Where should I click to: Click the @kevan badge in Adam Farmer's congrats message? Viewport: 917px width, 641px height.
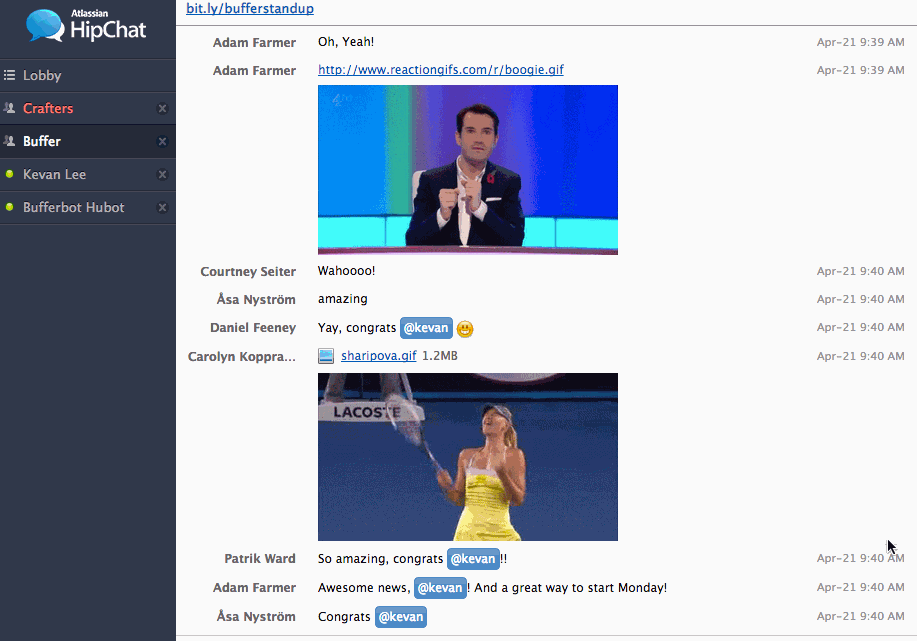pyautogui.click(x=440, y=587)
